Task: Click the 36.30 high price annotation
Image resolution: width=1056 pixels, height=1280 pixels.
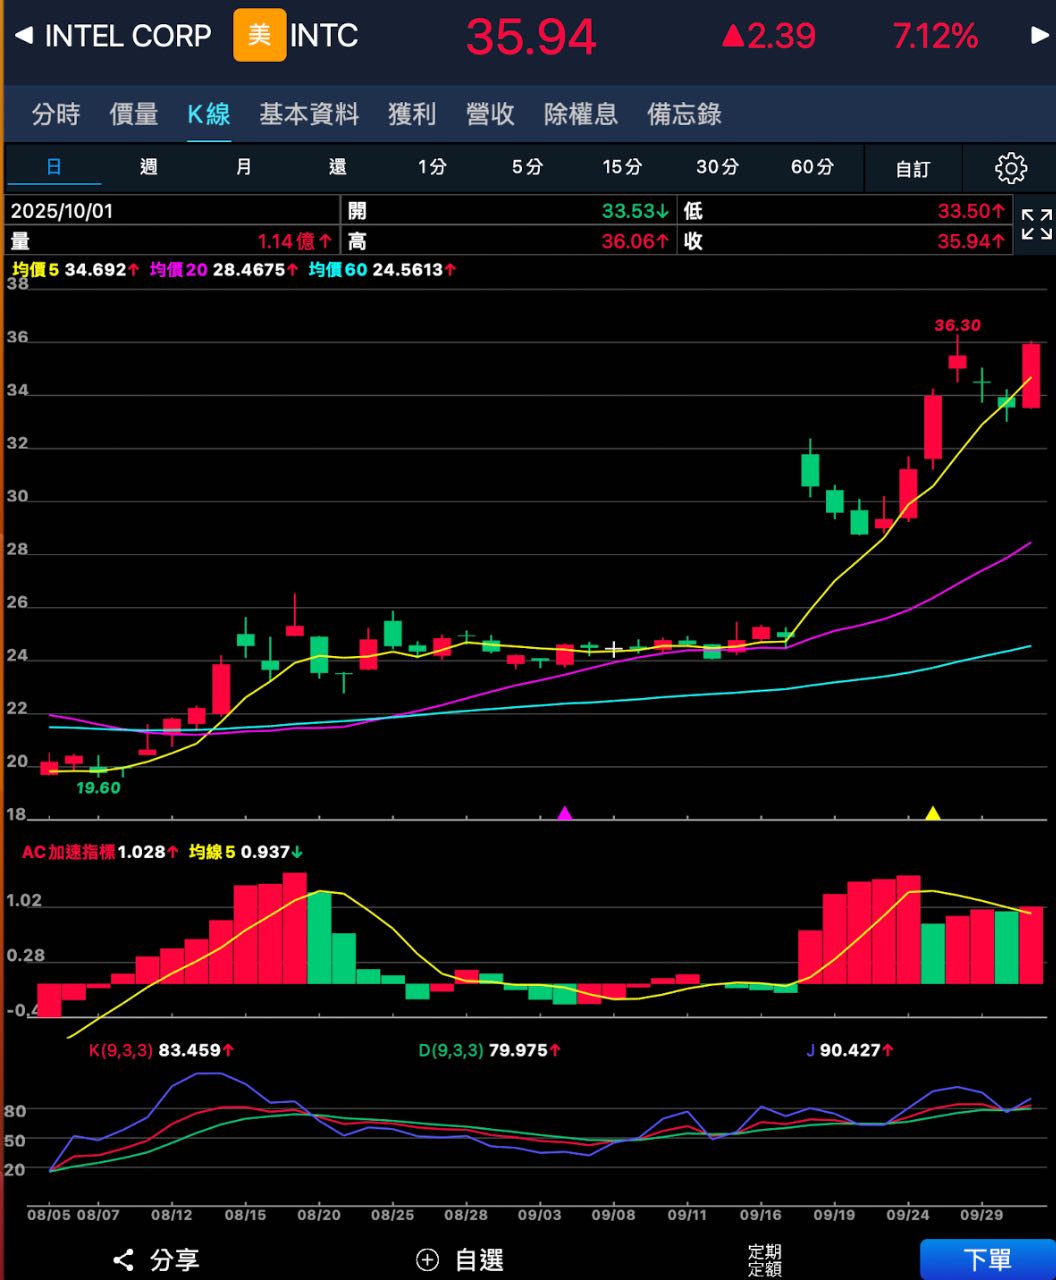Action: pos(957,325)
